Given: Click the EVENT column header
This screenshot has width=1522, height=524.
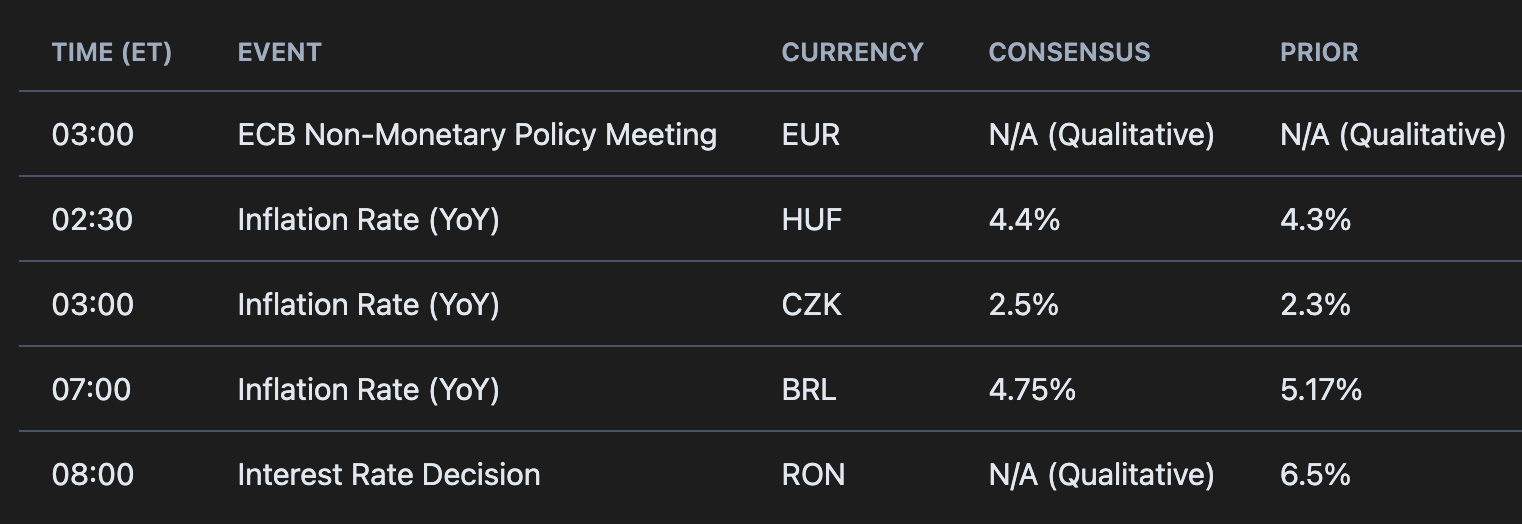Looking at the screenshot, I should tap(279, 52).
